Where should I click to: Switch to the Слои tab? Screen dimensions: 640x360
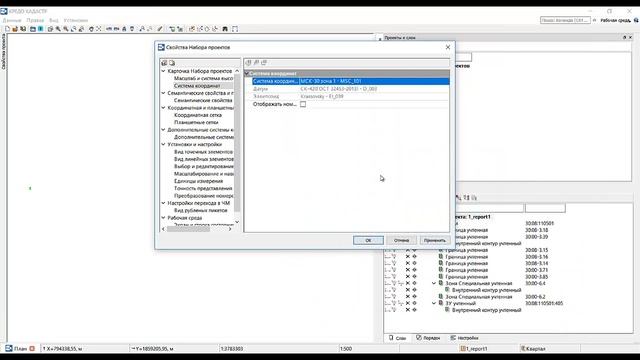(397, 338)
